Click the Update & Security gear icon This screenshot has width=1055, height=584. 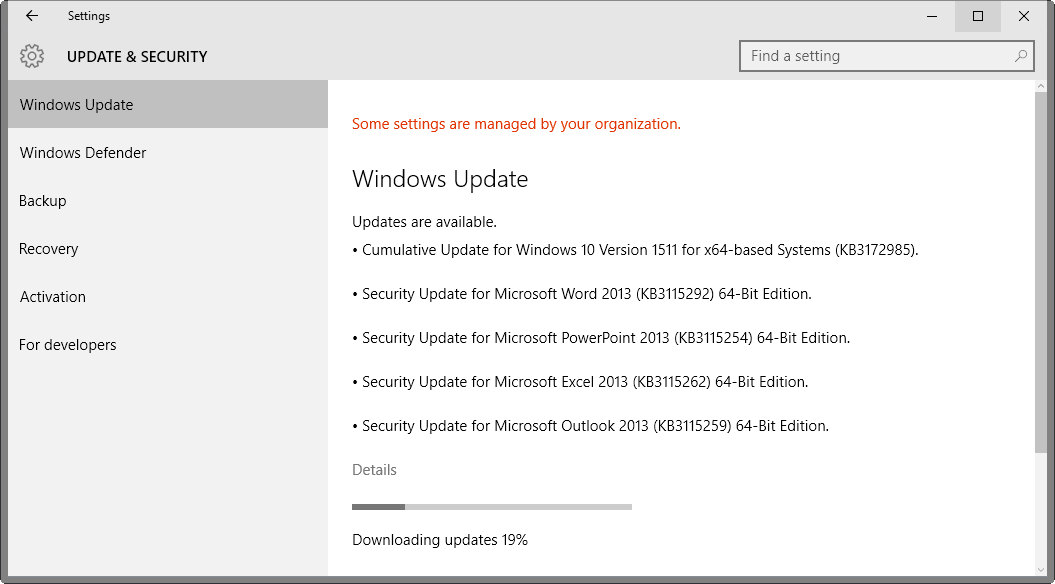32,57
